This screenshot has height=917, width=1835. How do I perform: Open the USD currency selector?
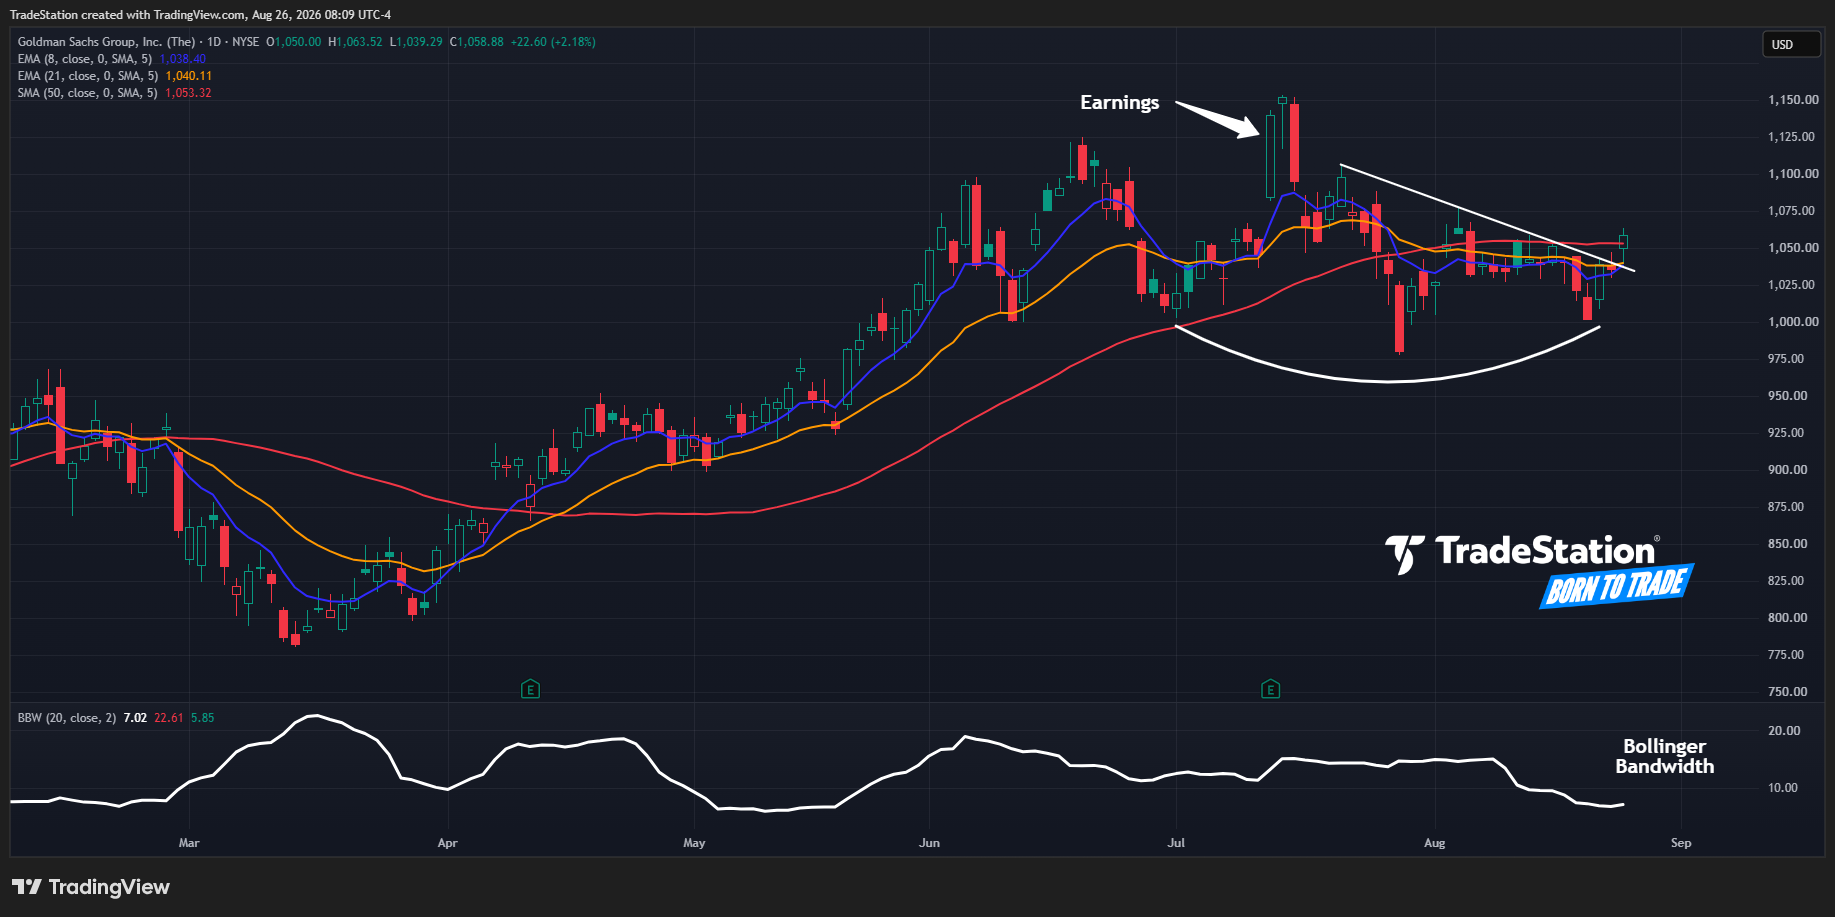[x=1790, y=44]
